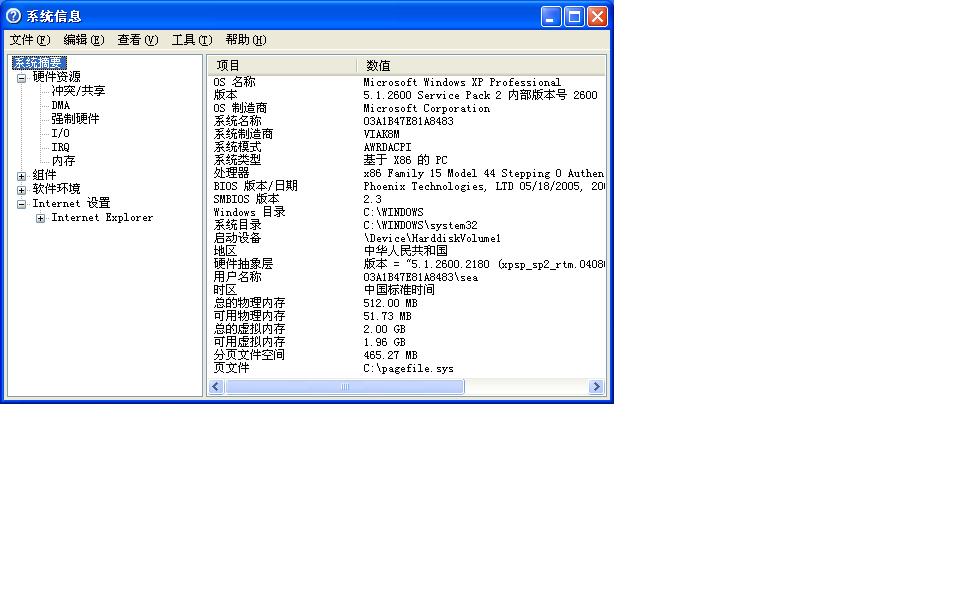Select IRQ in the tree
Viewport: 962px width, 609px height.
click(x=60, y=147)
